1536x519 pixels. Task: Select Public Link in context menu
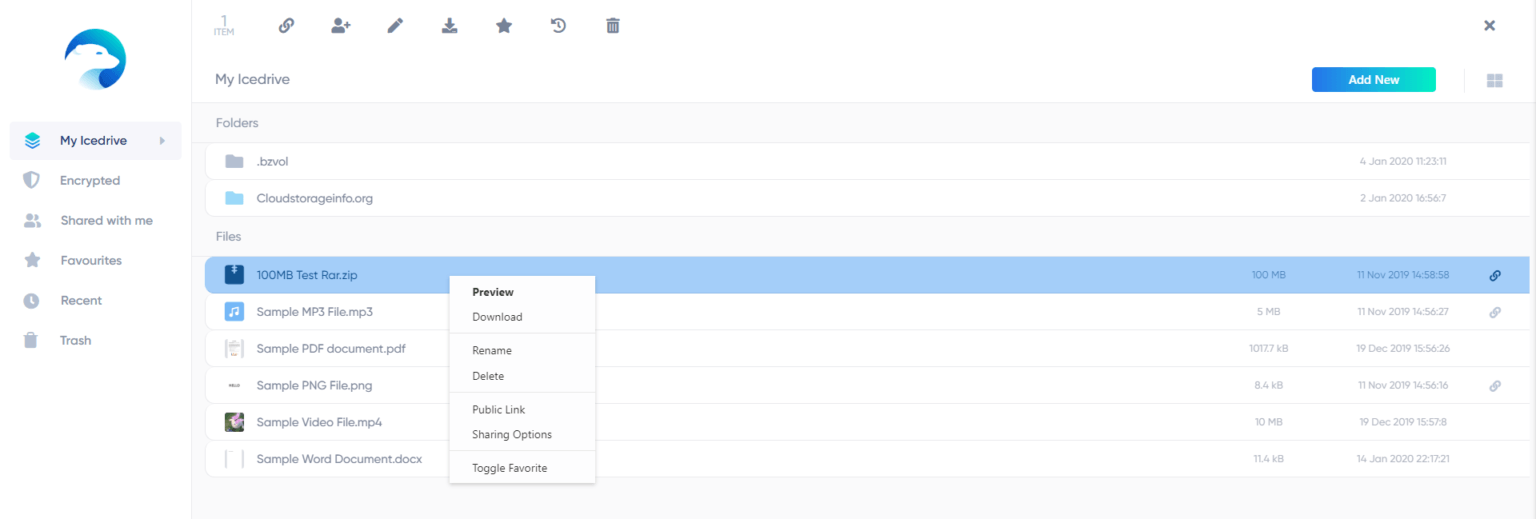pos(498,410)
